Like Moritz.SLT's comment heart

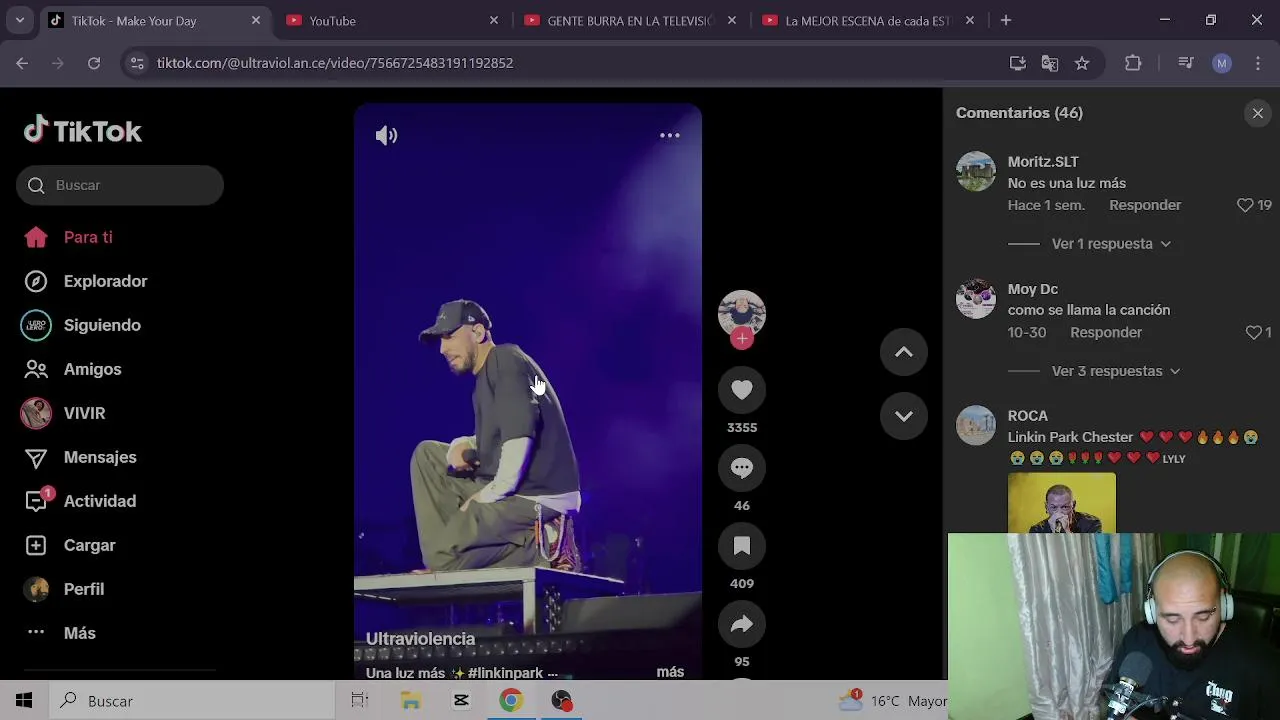coord(1245,205)
